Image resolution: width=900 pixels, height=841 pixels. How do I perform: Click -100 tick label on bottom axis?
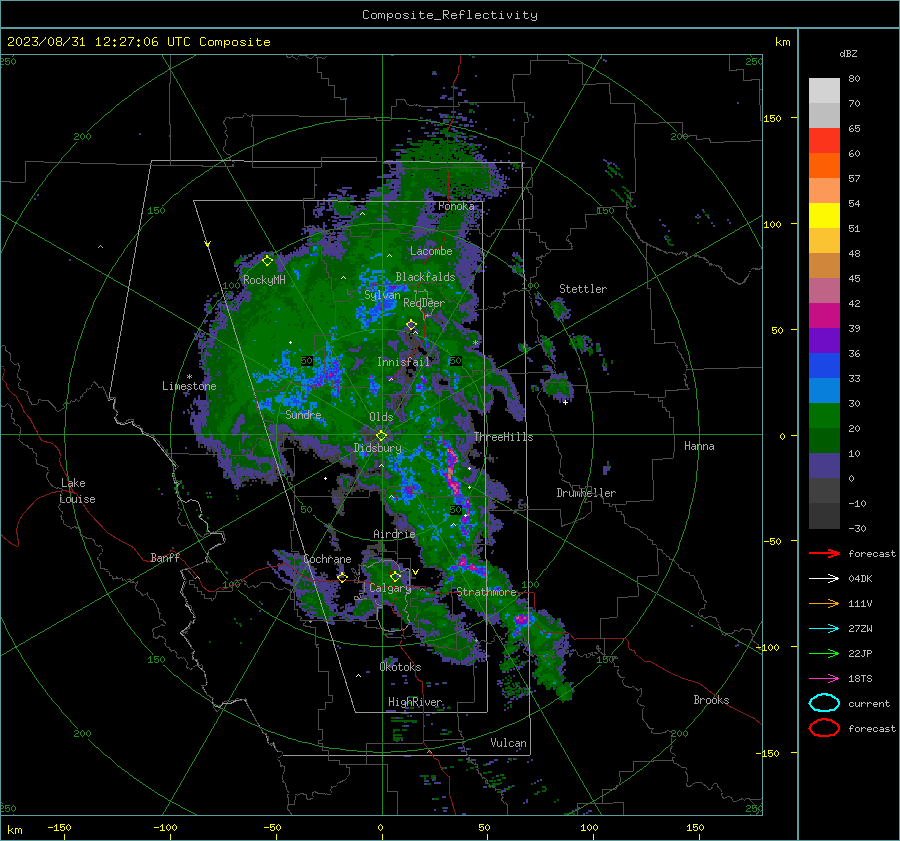pyautogui.click(x=165, y=827)
